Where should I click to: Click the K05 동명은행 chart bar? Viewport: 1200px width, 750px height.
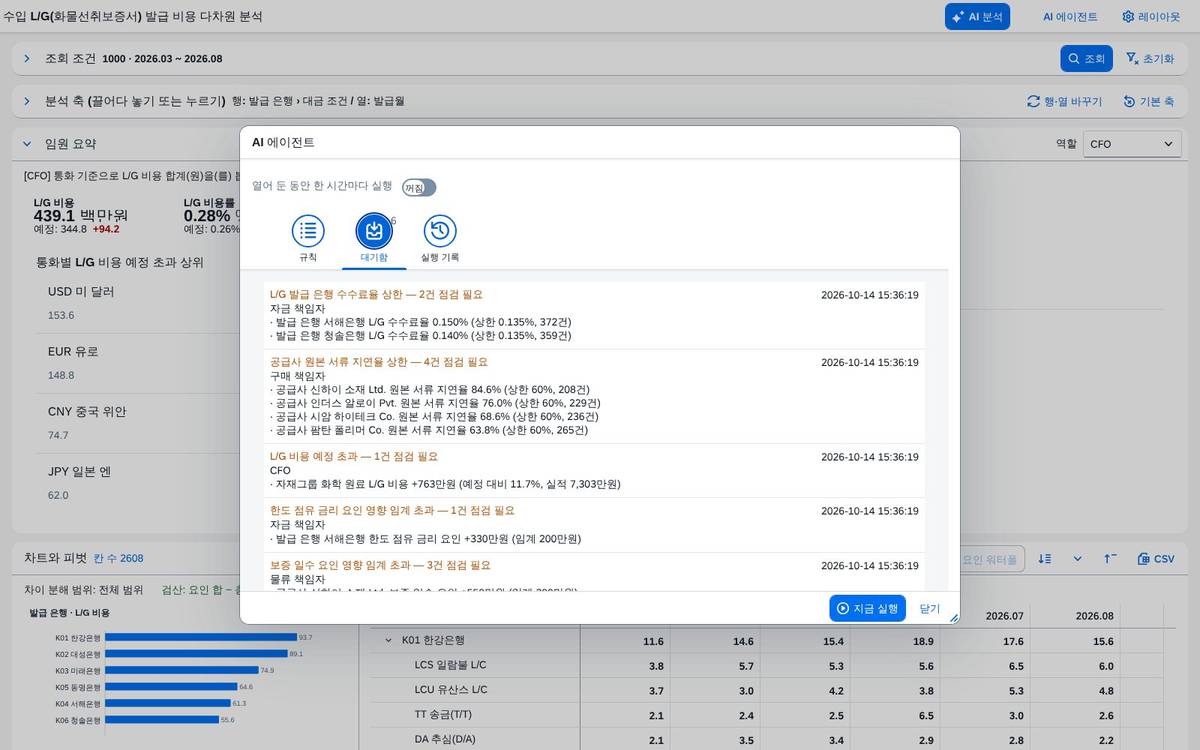171,687
